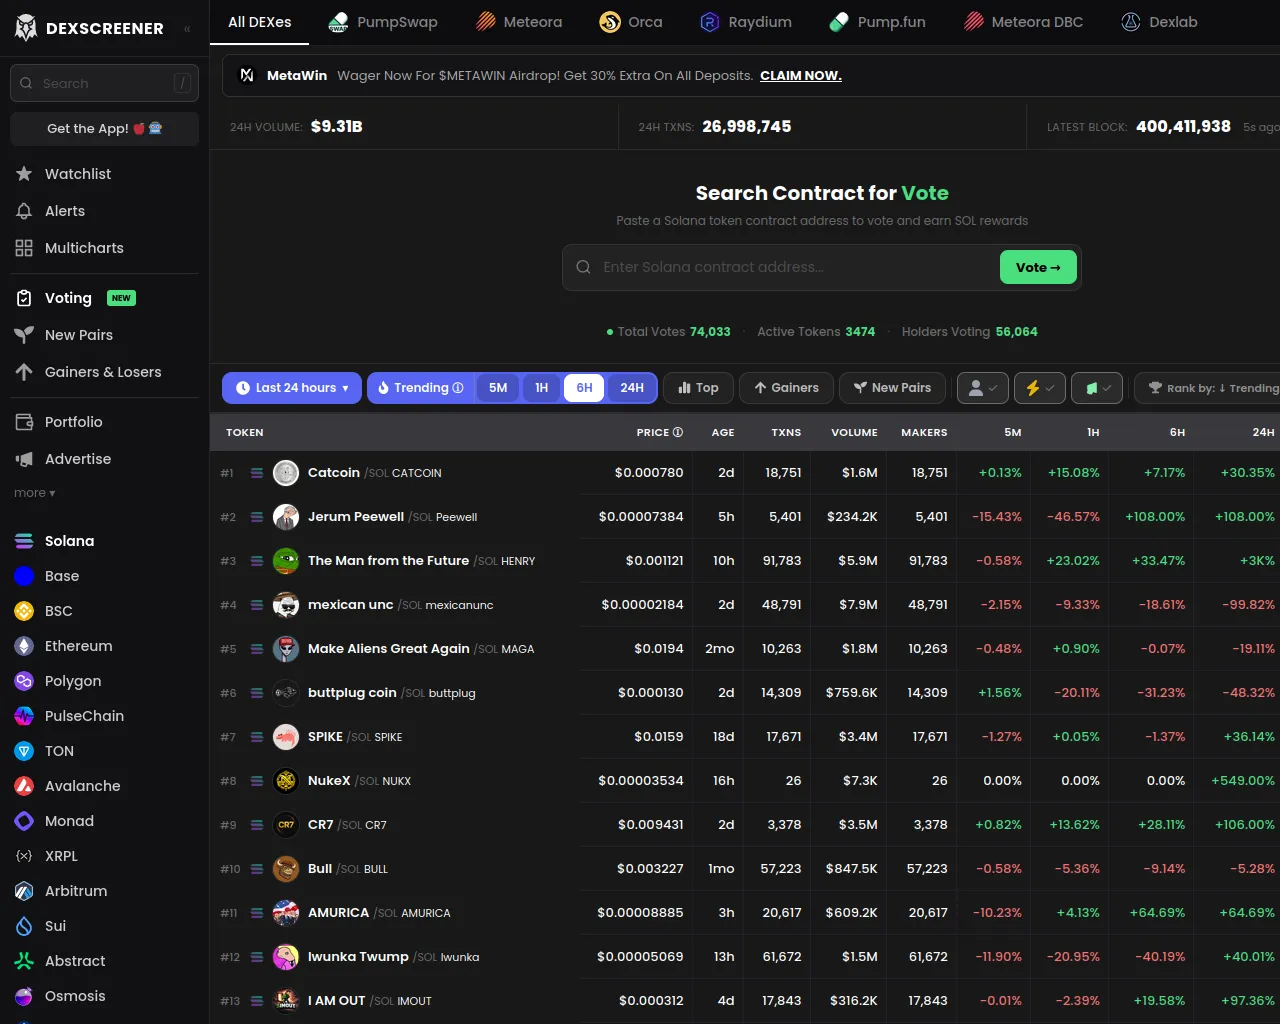Expand the 'more' sidebar section

[x=35, y=493]
